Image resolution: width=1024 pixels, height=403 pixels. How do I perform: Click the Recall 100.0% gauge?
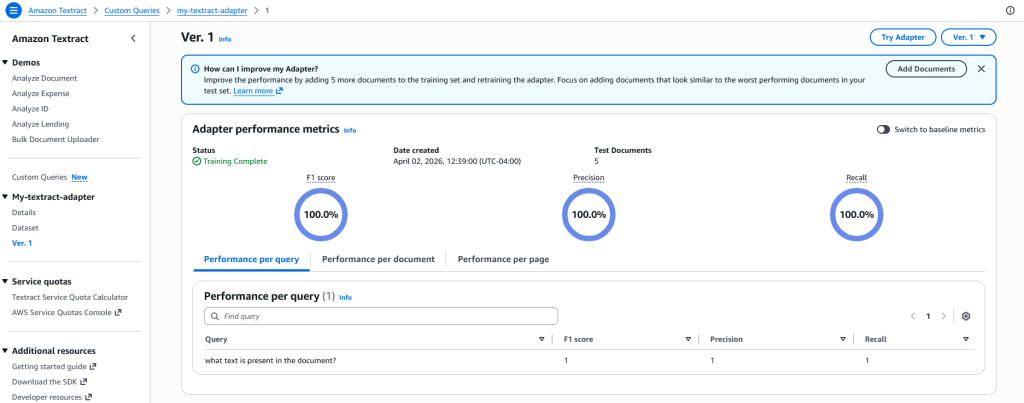click(x=856, y=214)
